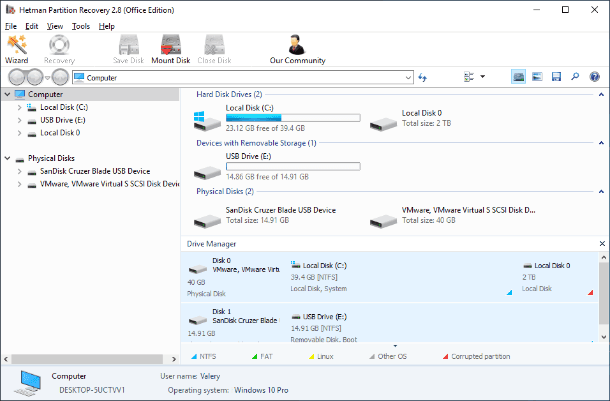Click the blue save floppy icon

[x=556, y=77]
